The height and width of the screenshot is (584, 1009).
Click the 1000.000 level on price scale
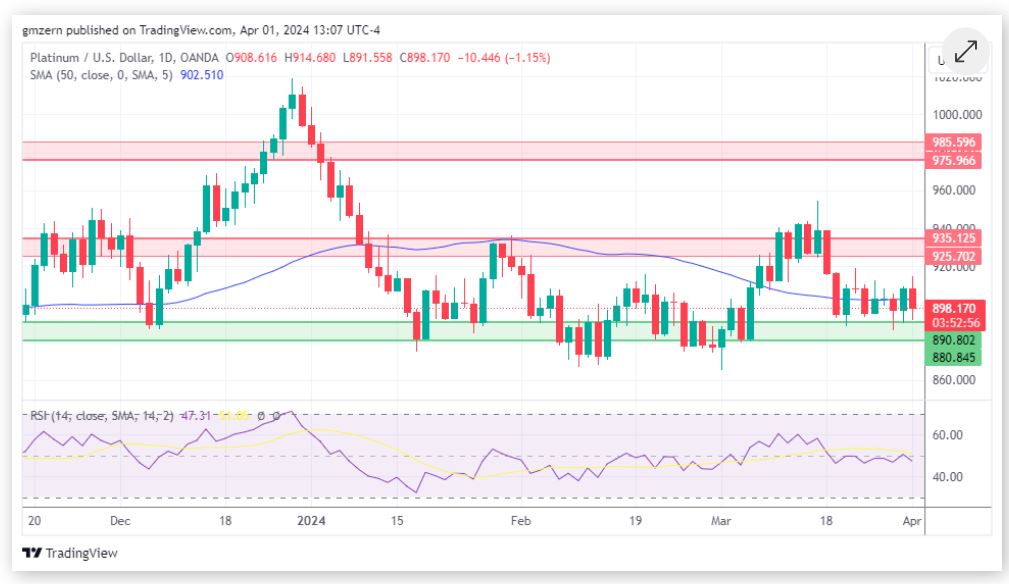pos(954,115)
